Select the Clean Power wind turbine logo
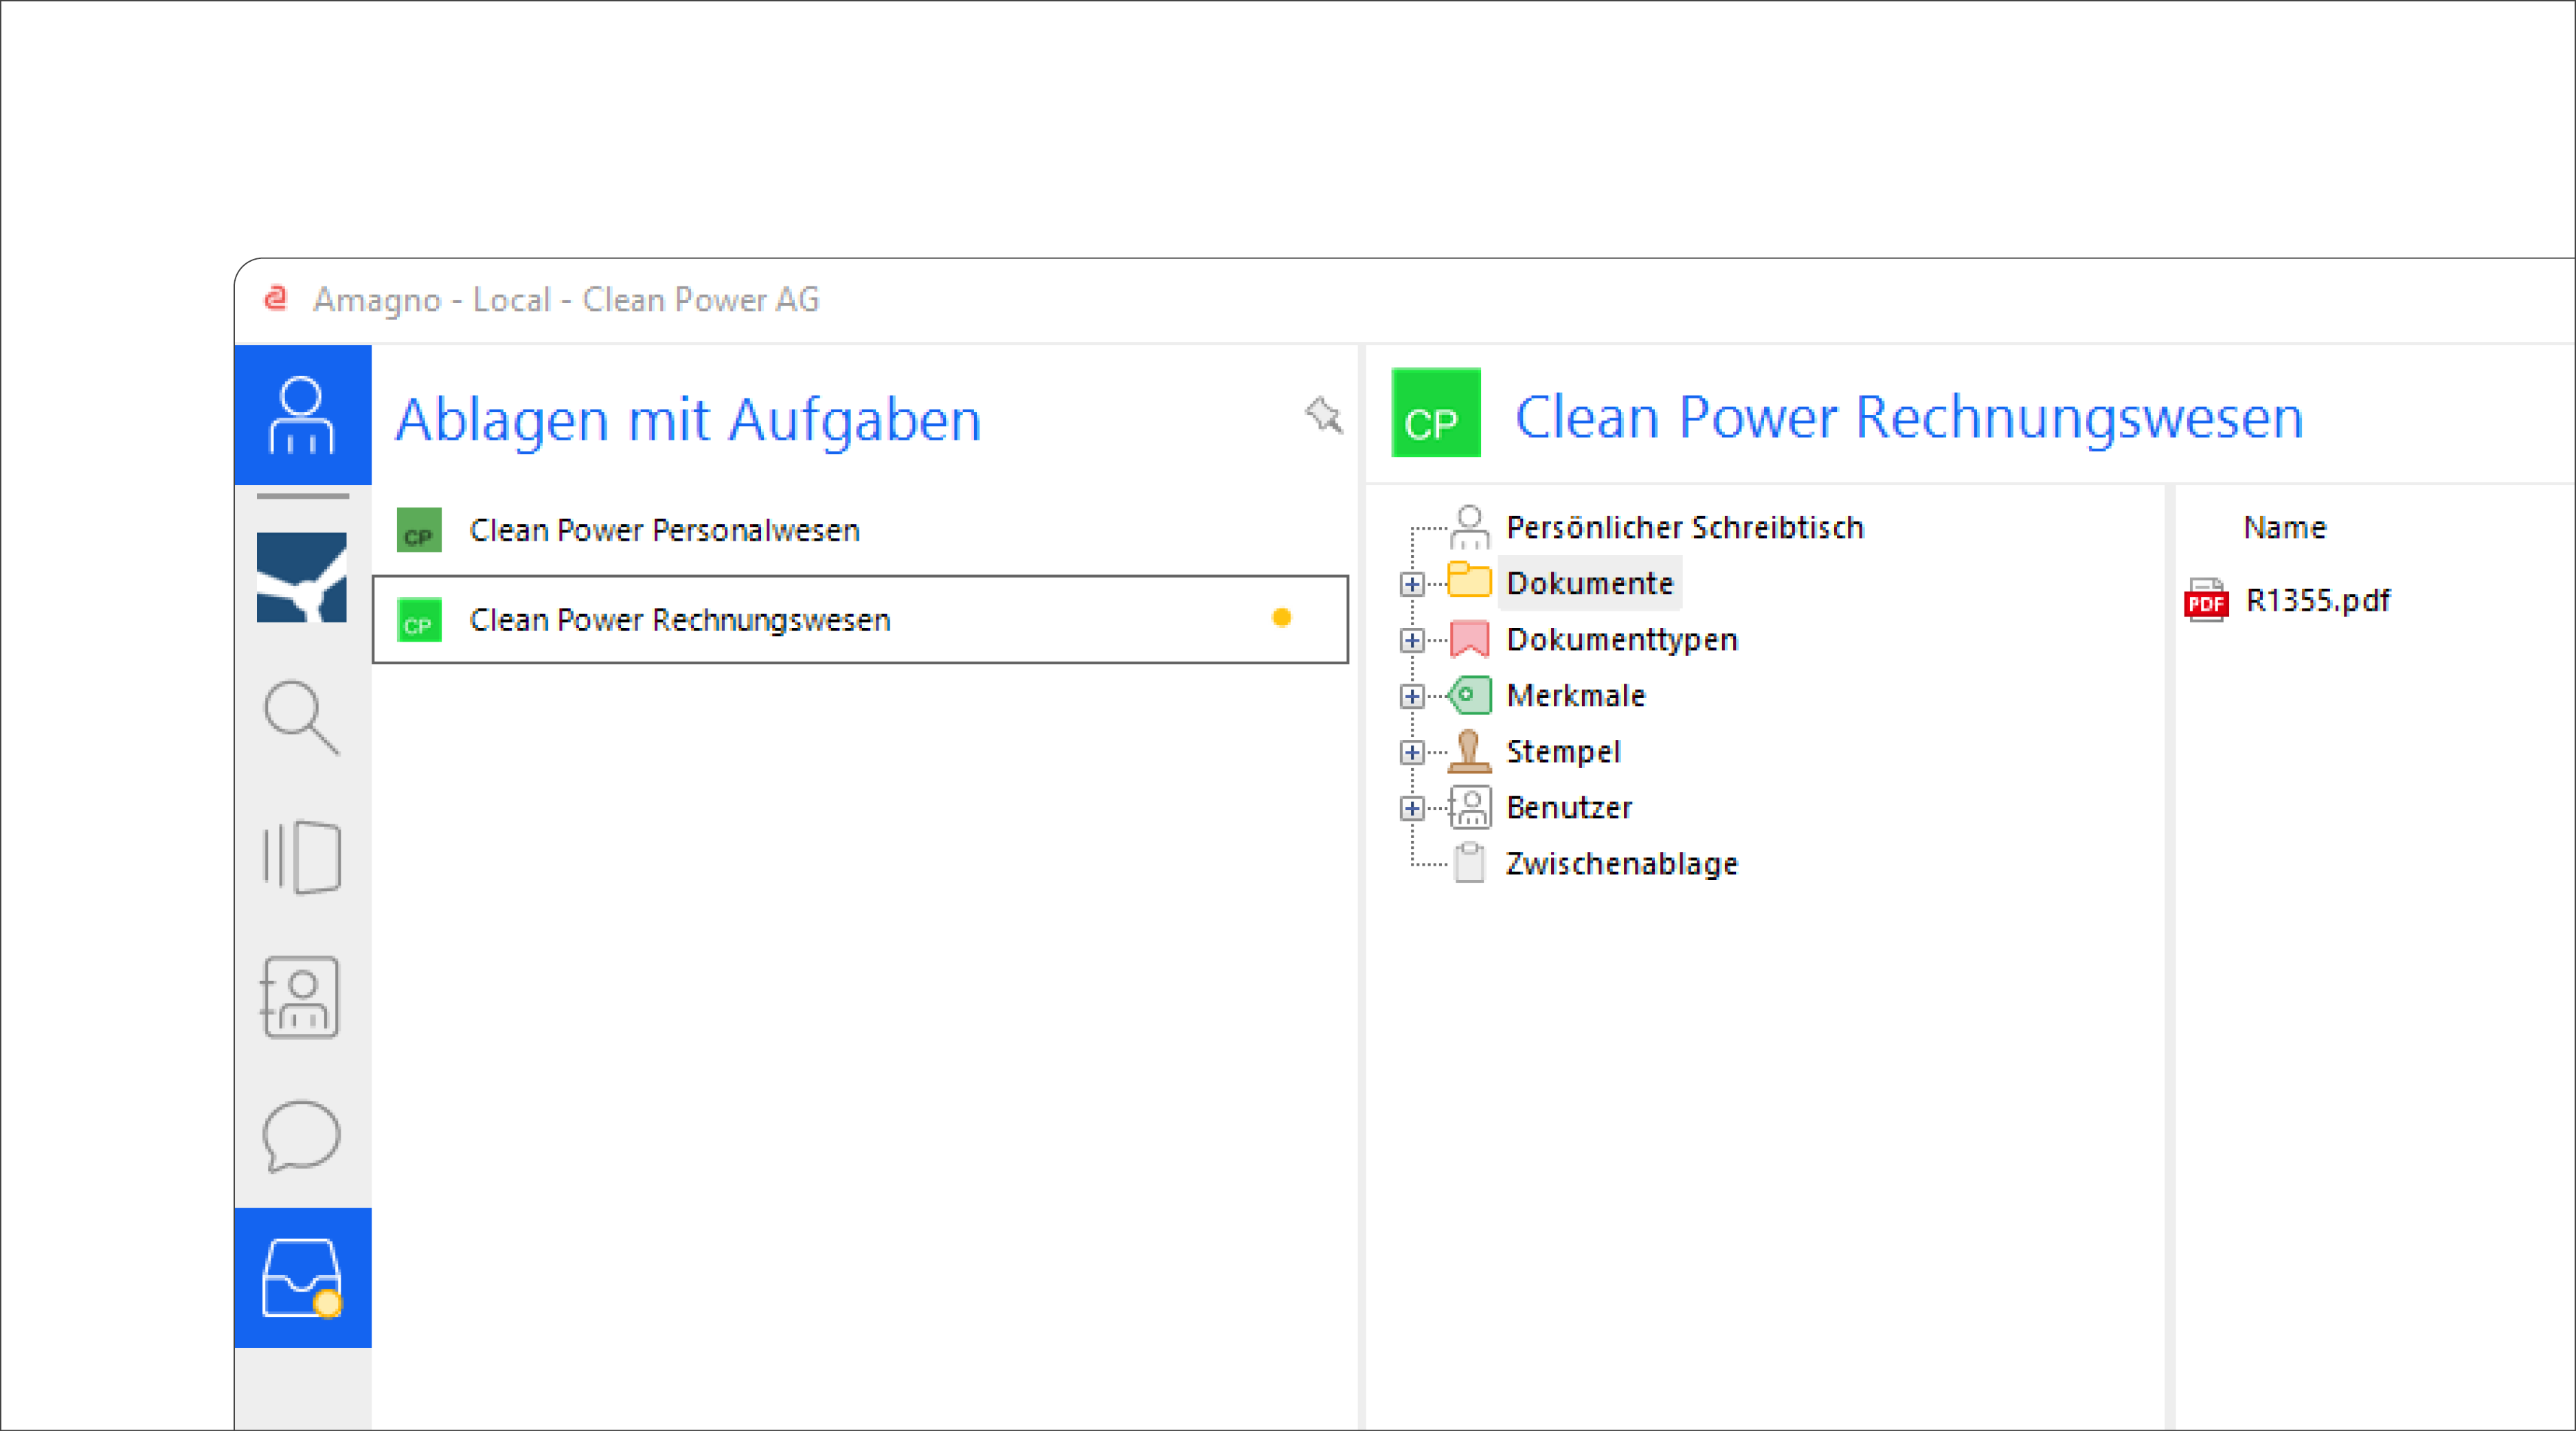 (x=302, y=577)
